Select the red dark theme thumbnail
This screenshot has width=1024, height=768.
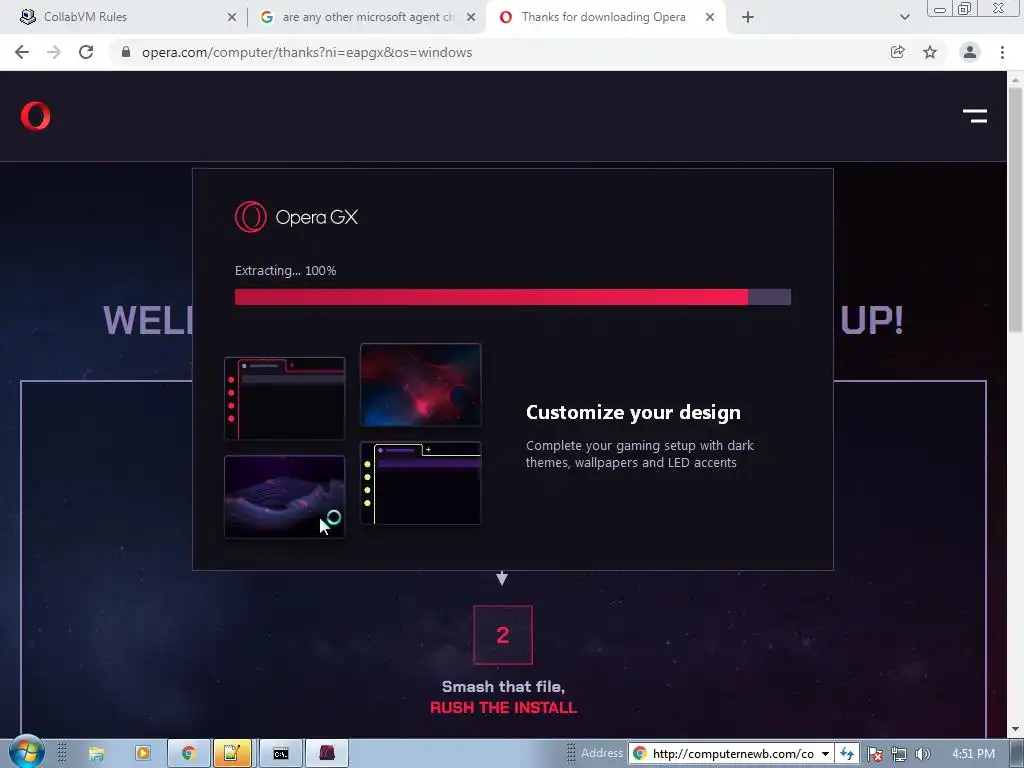tap(285, 398)
